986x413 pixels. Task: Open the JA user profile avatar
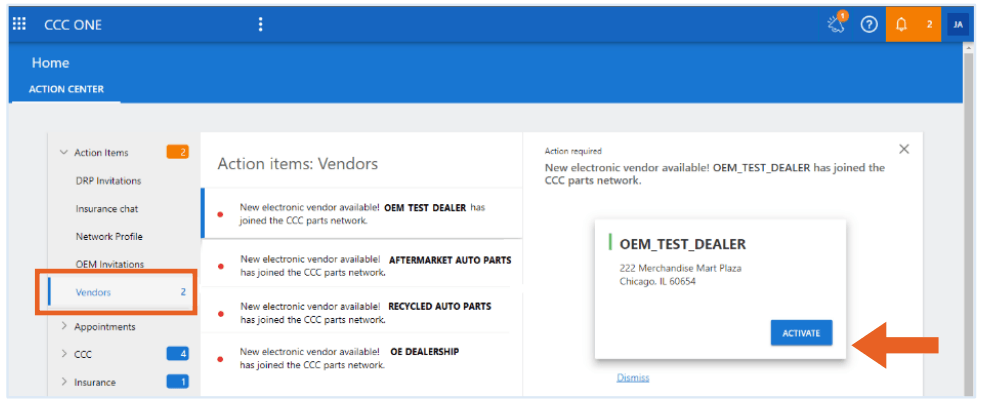pos(958,25)
